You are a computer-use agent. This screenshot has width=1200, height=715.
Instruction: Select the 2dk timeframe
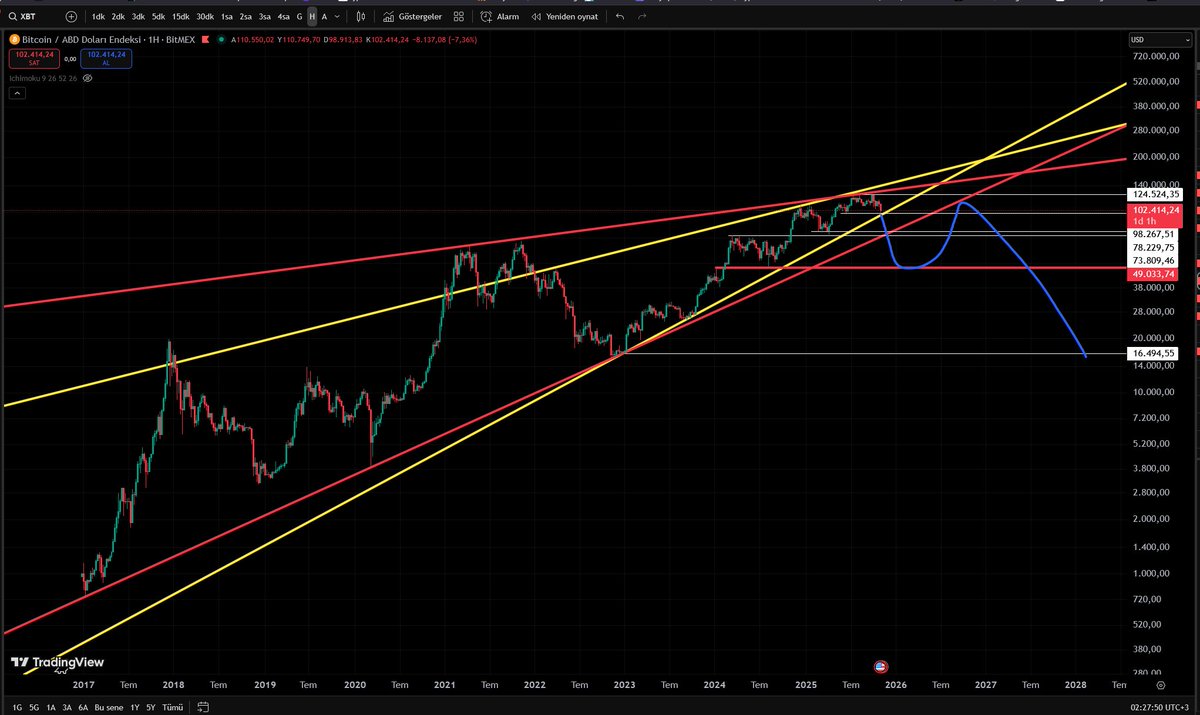pyautogui.click(x=118, y=17)
